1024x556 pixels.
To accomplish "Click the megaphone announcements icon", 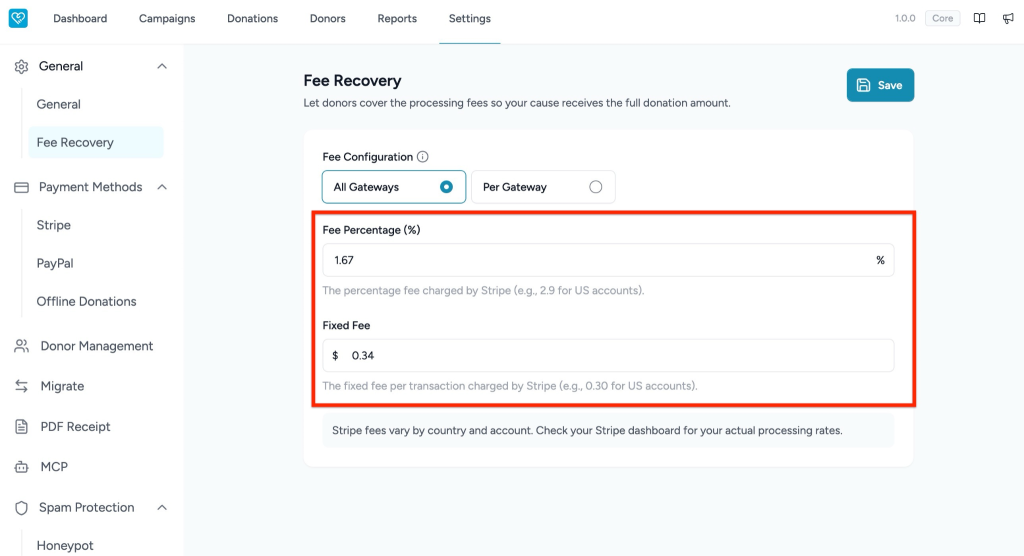I will point(1008,18).
